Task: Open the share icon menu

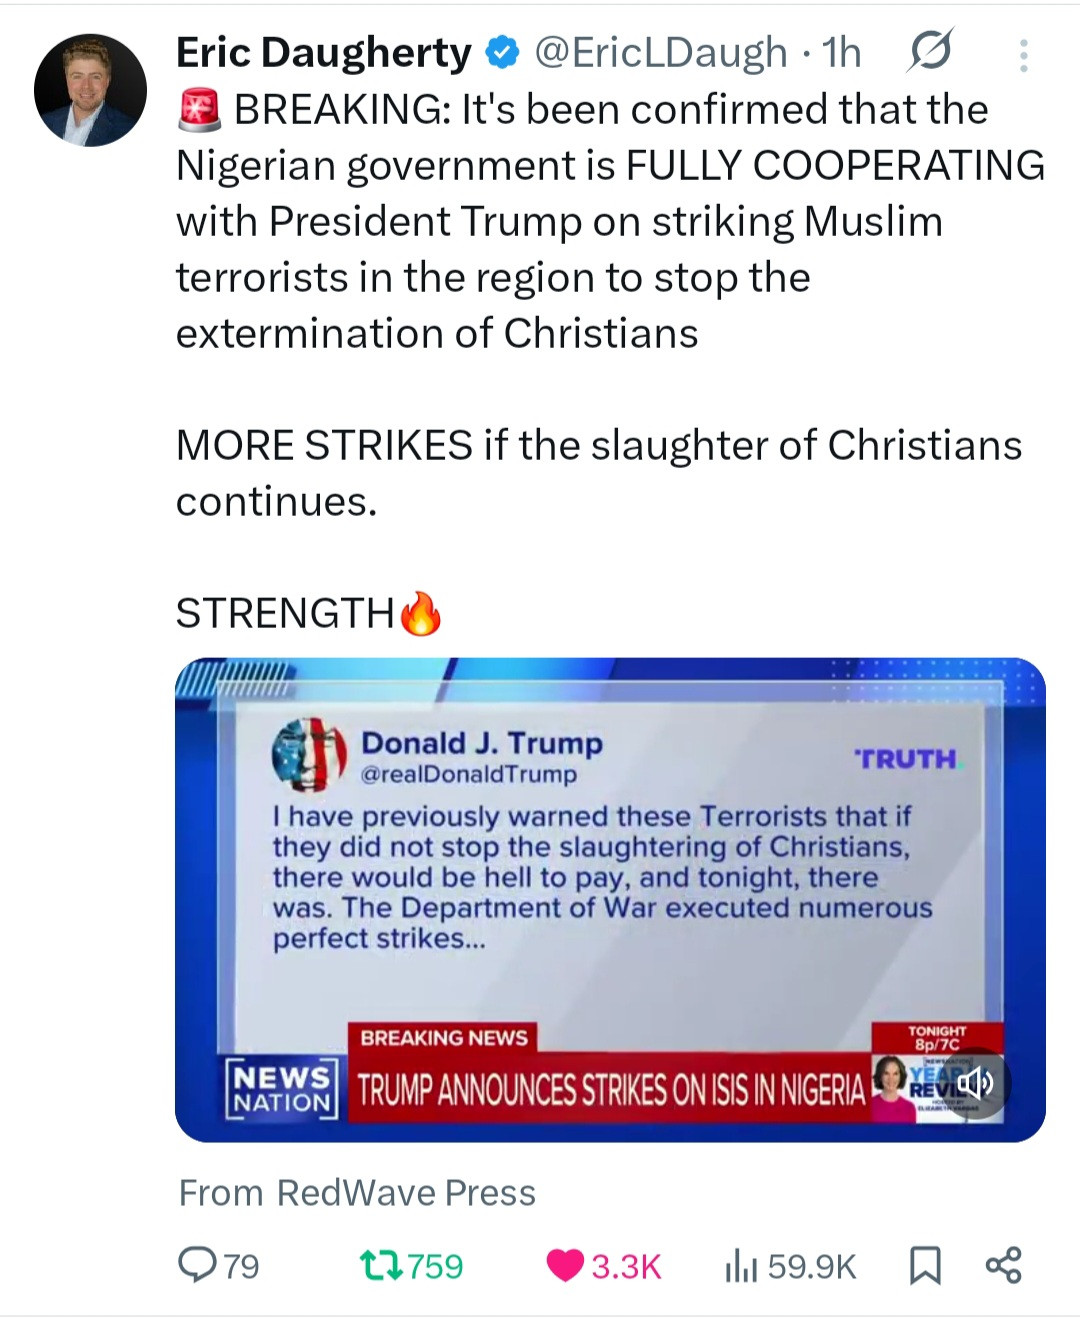Action: pyautogui.click(x=1003, y=1265)
